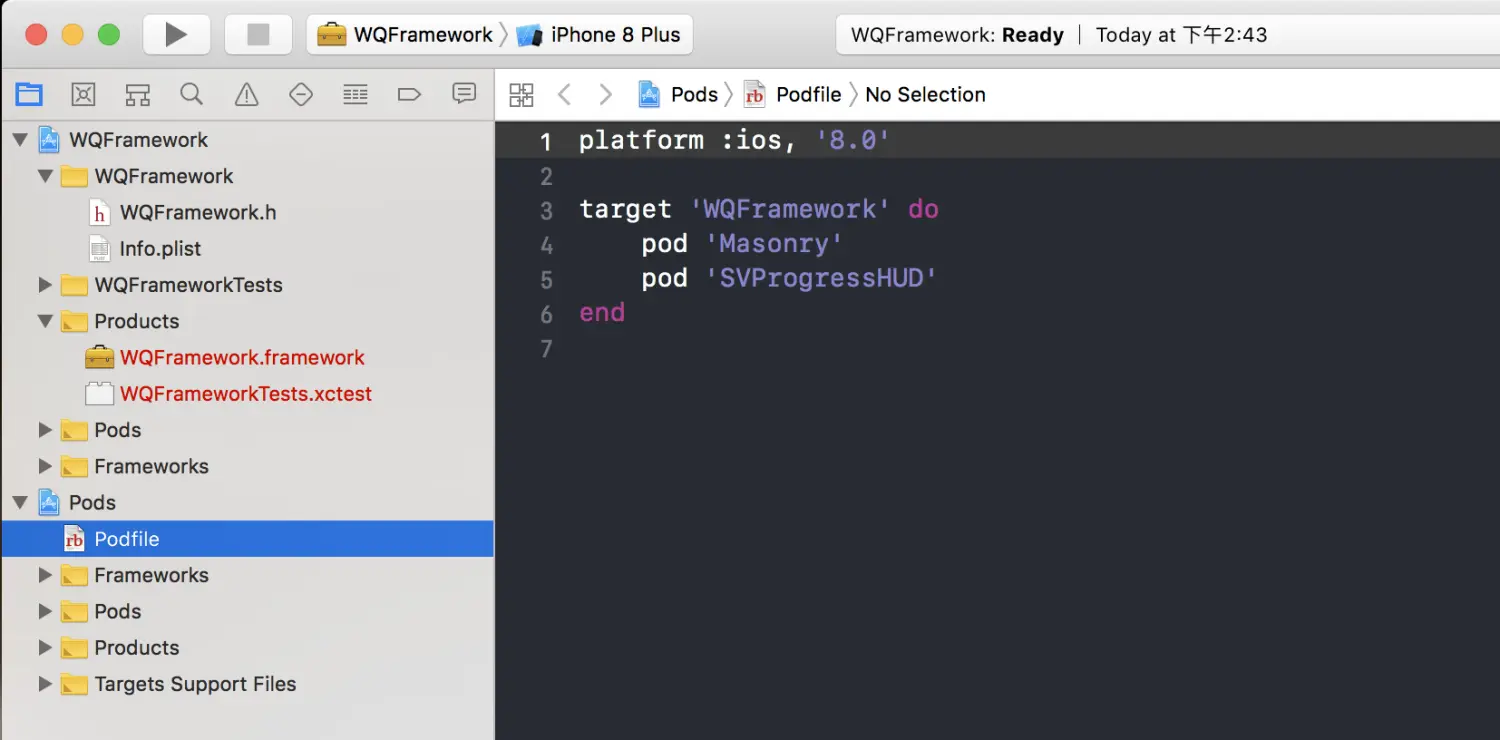Click the 'end' keyword in code

click(602, 313)
